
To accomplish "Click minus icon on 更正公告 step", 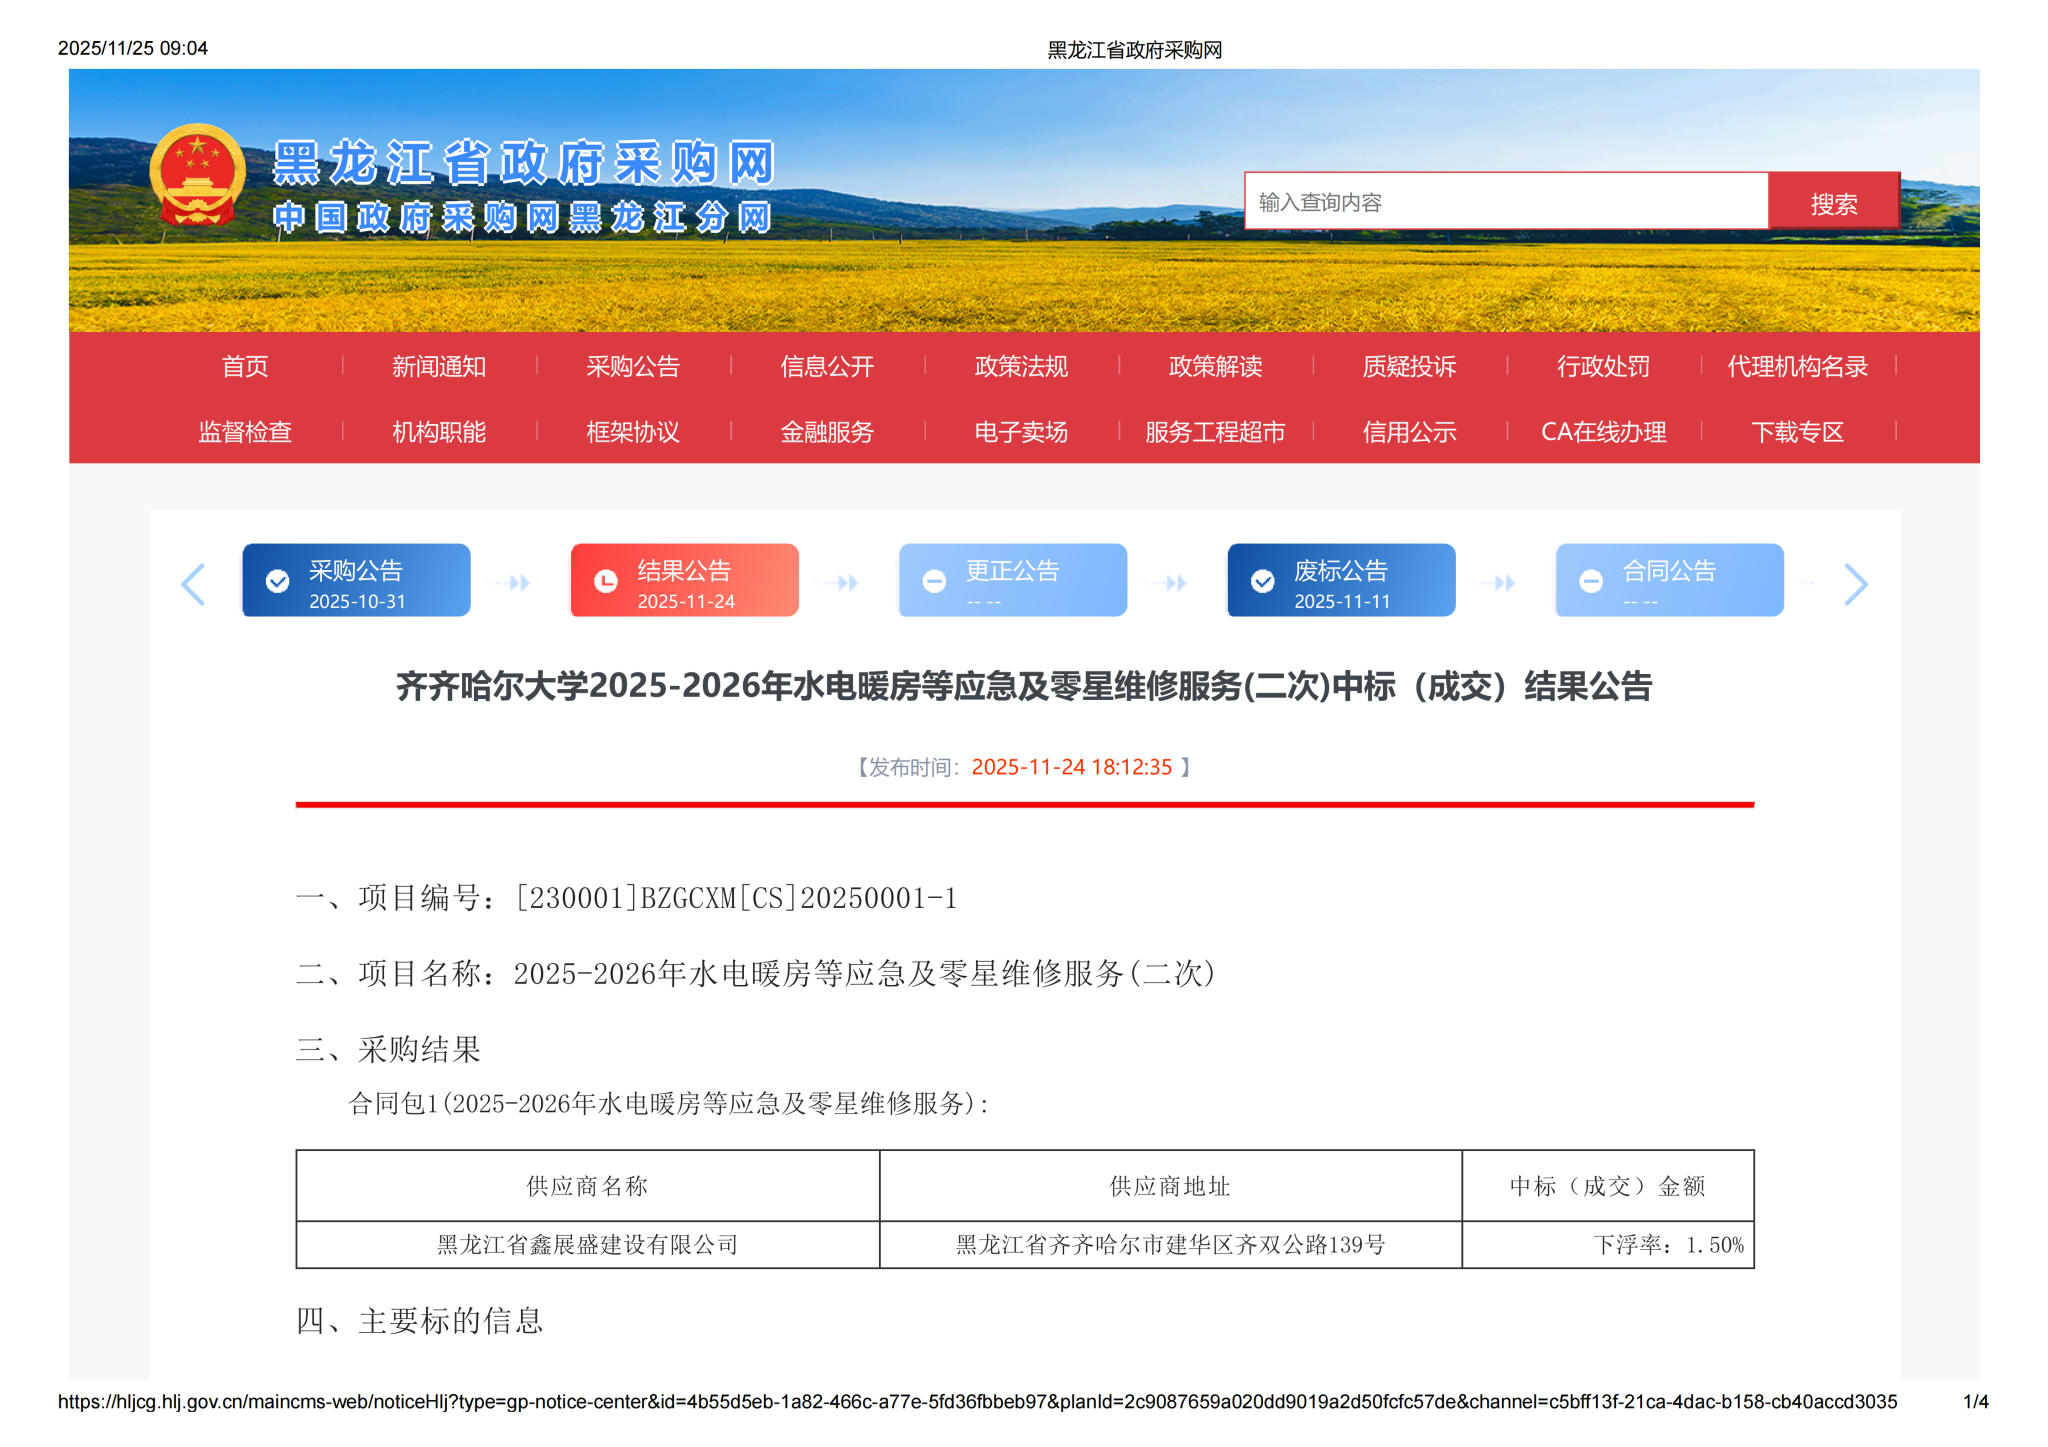I will [x=934, y=581].
